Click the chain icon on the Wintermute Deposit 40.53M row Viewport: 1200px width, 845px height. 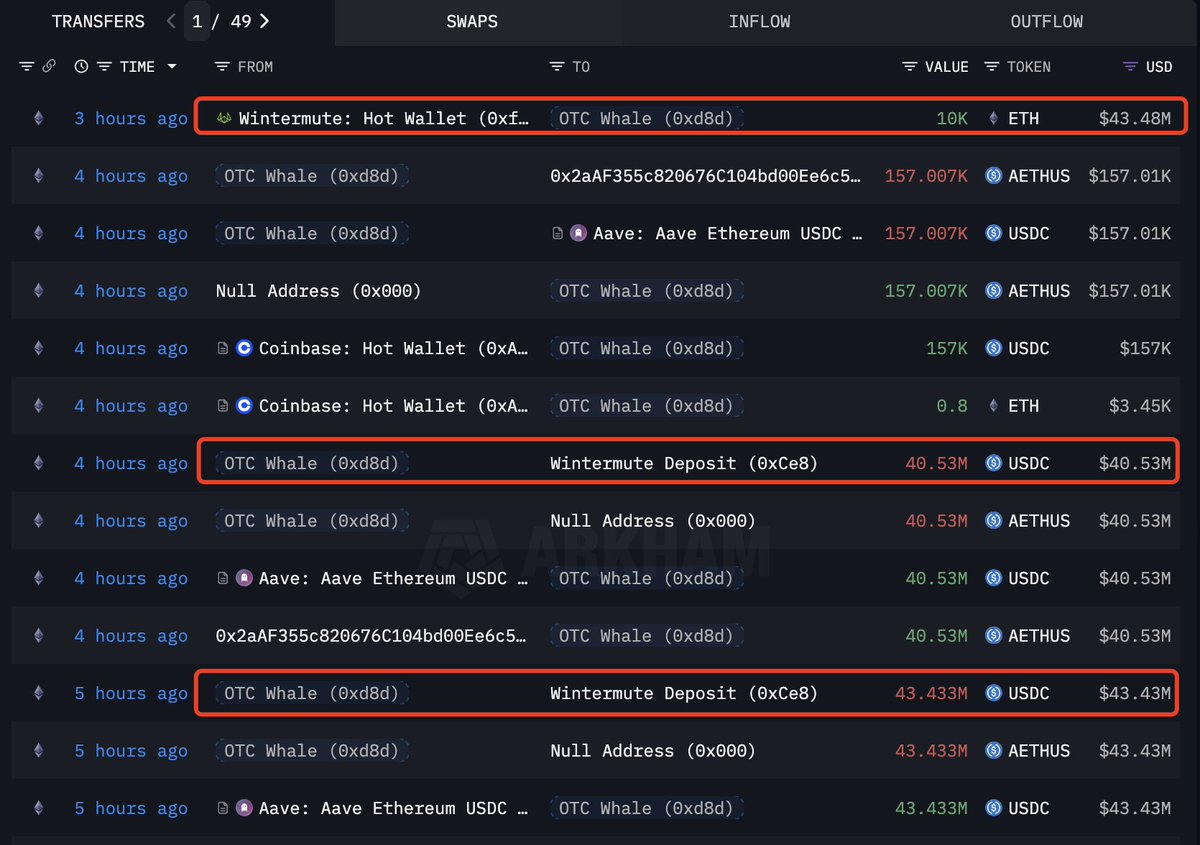click(39, 463)
